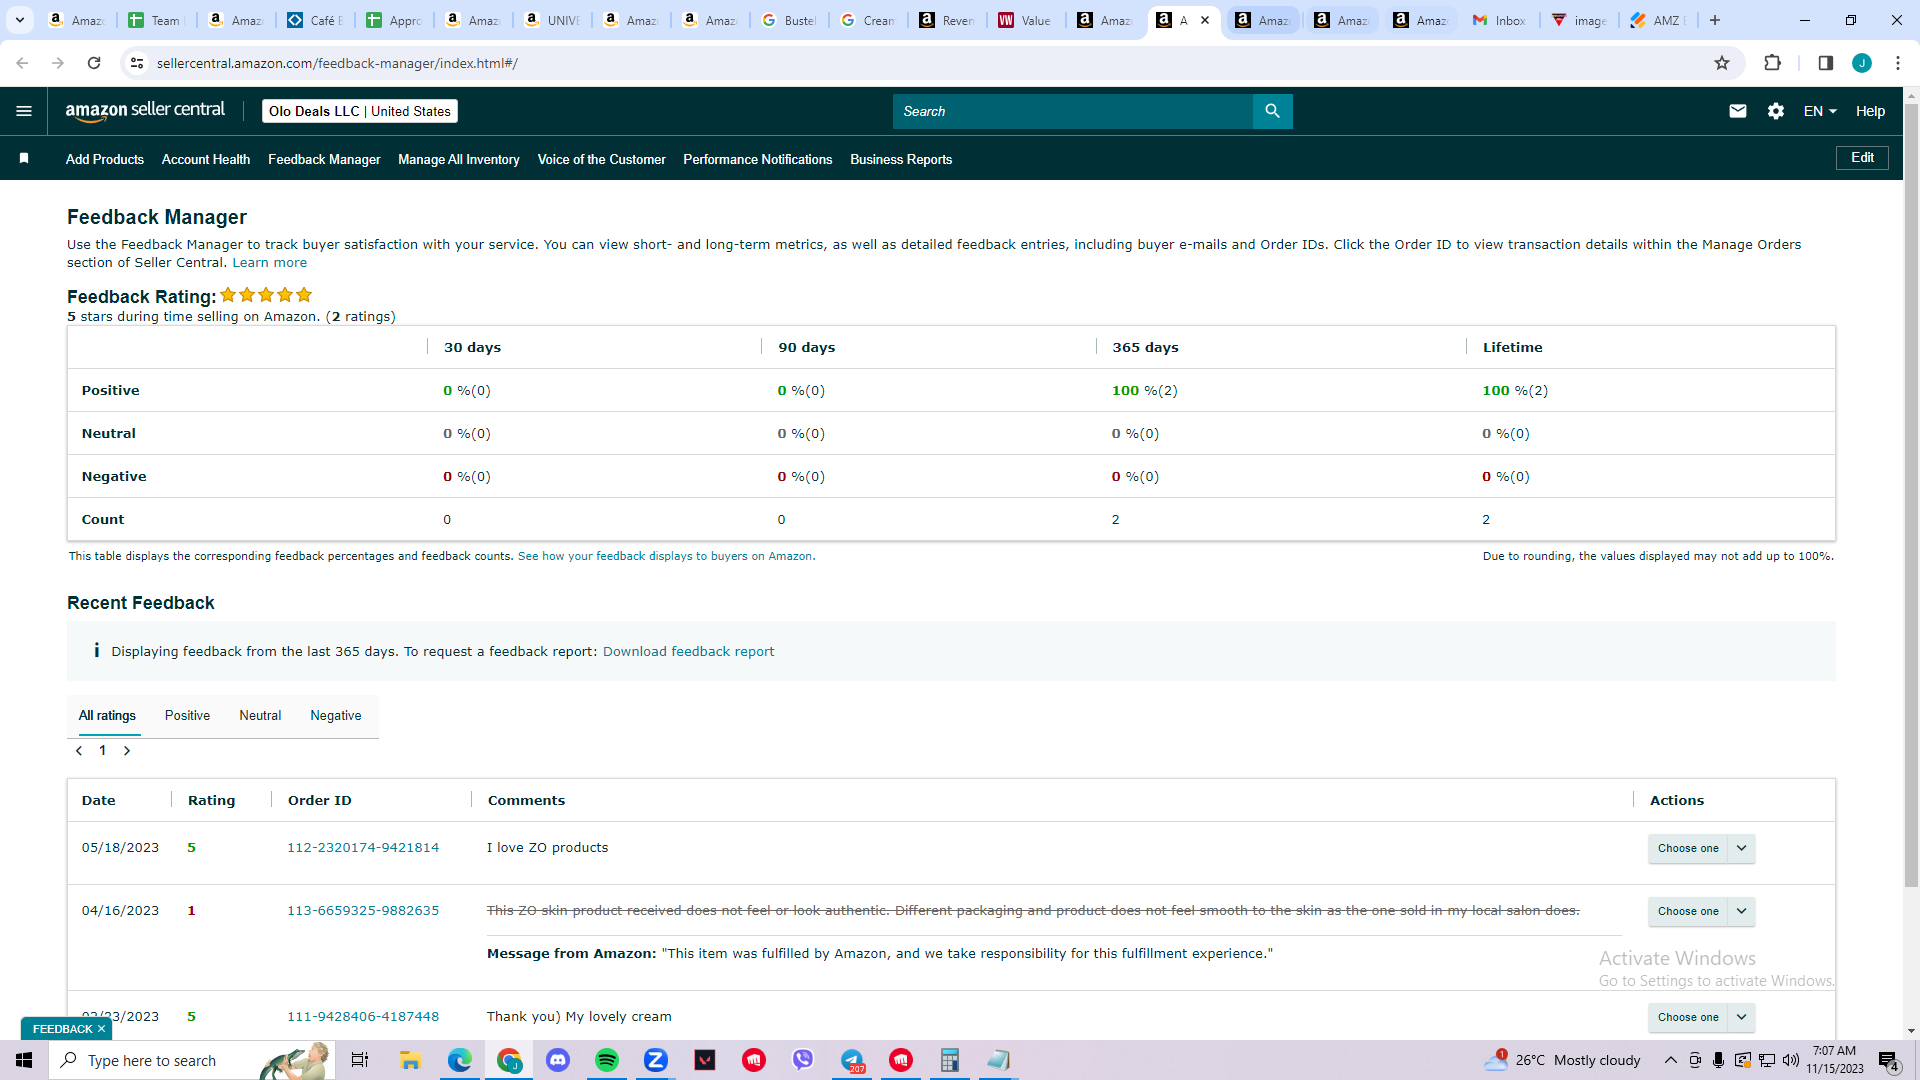Image resolution: width=1920 pixels, height=1080 pixels.
Task: Switch to the Inbox Gmail browser tab
Action: [1499, 20]
